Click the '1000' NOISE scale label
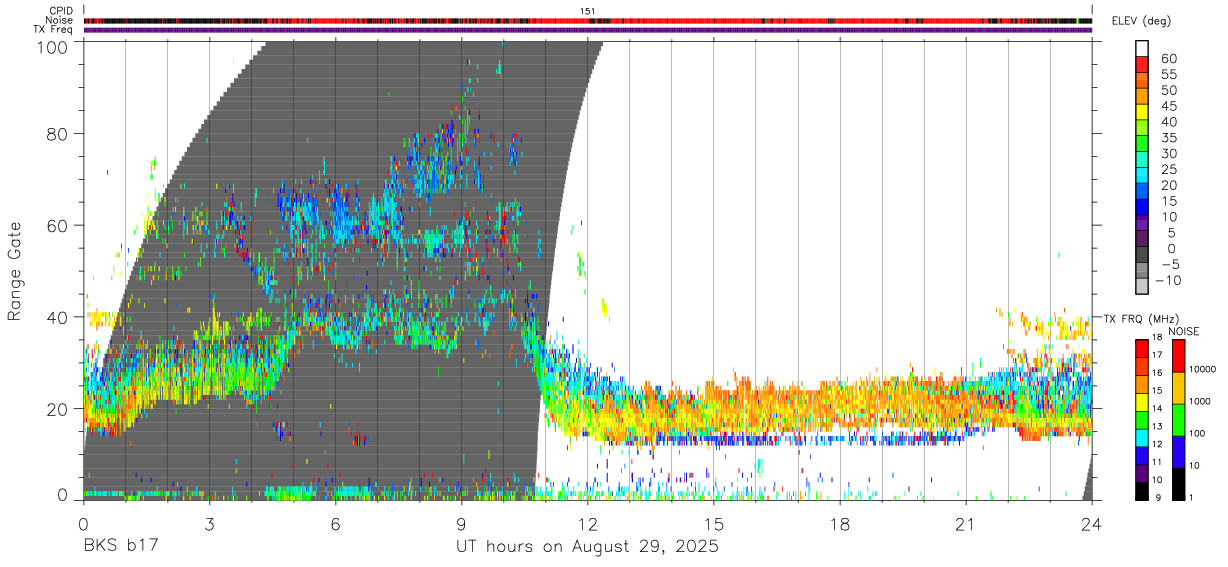The height and width of the screenshot is (567, 1228). (1200, 402)
